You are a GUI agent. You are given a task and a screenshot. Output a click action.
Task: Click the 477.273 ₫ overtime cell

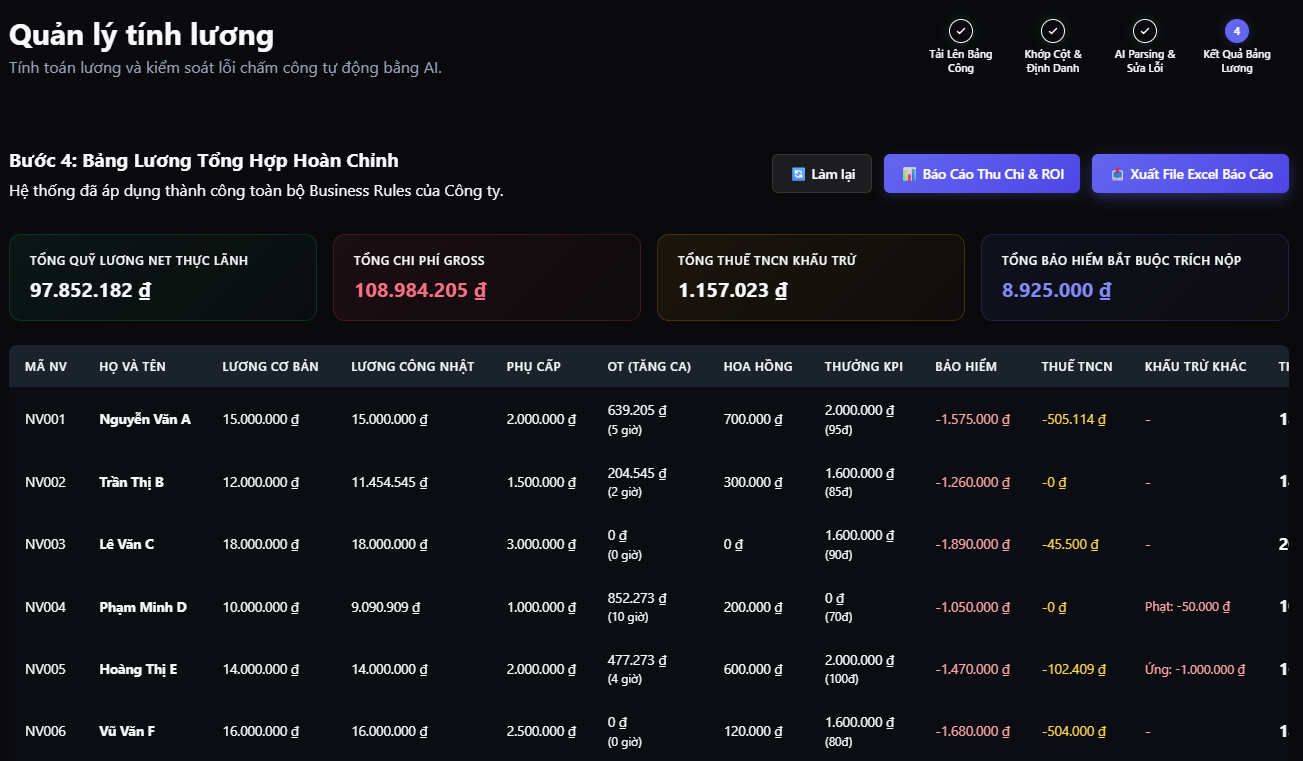(637, 660)
